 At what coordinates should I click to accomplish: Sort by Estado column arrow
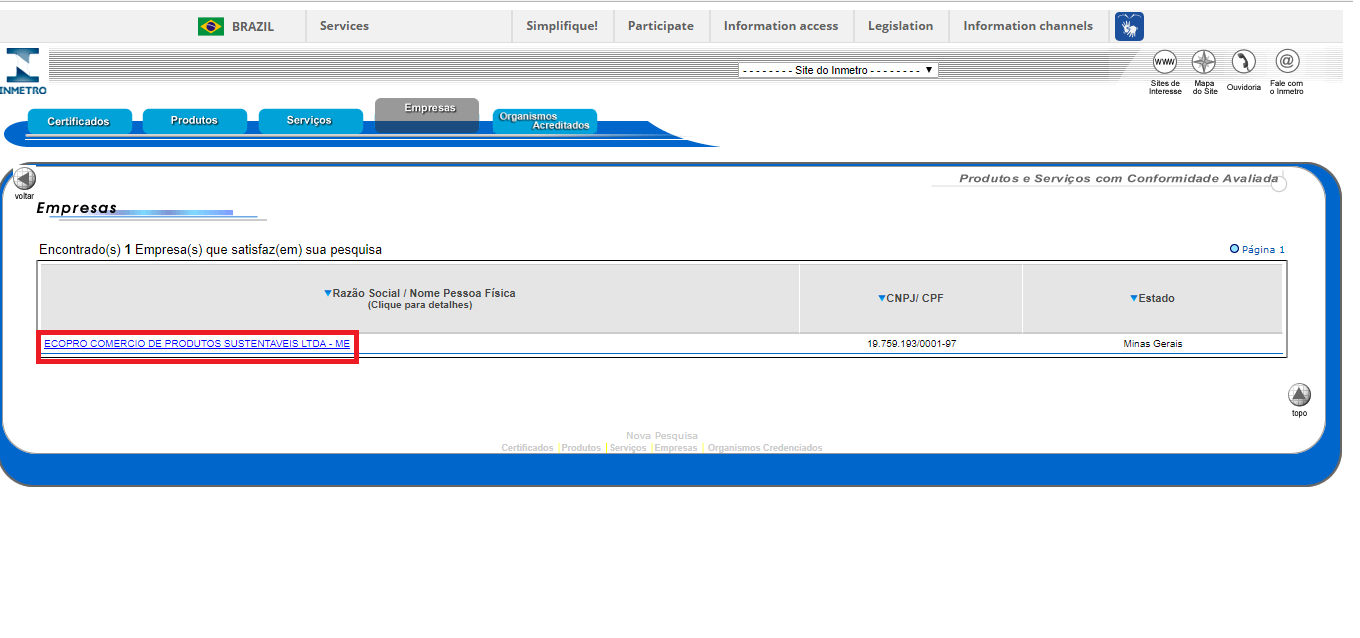click(x=1134, y=298)
